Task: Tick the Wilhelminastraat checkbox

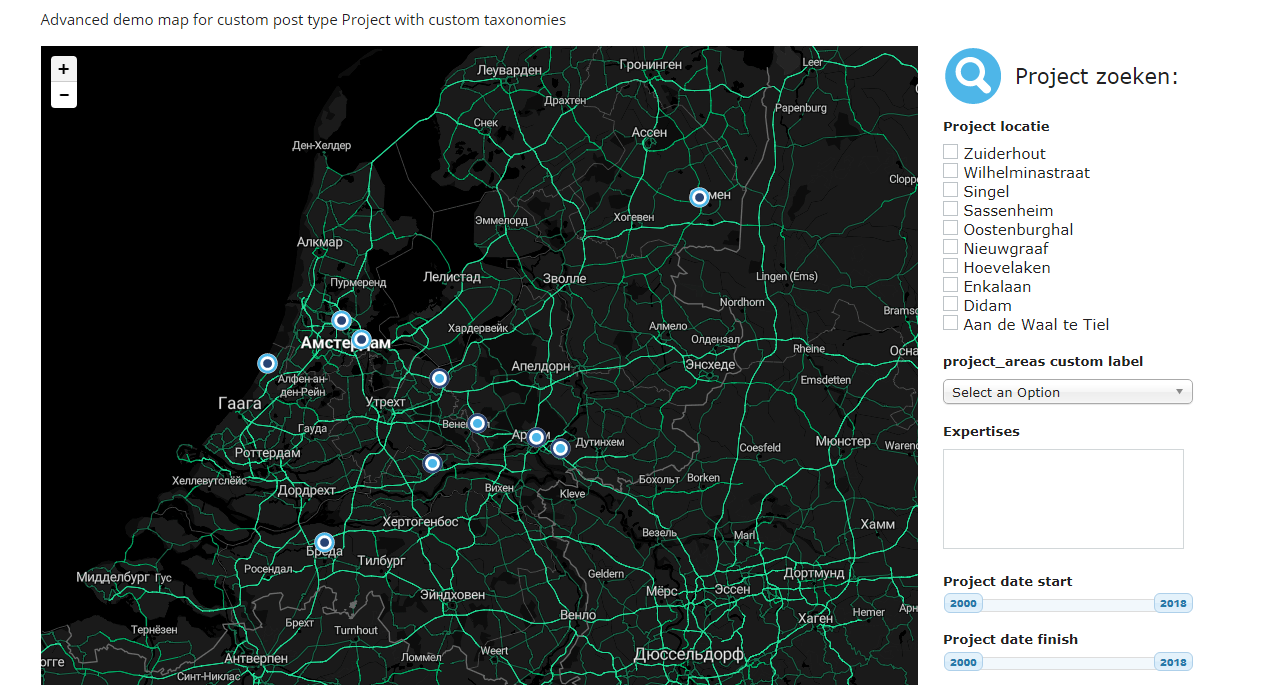Action: pyautogui.click(x=951, y=171)
